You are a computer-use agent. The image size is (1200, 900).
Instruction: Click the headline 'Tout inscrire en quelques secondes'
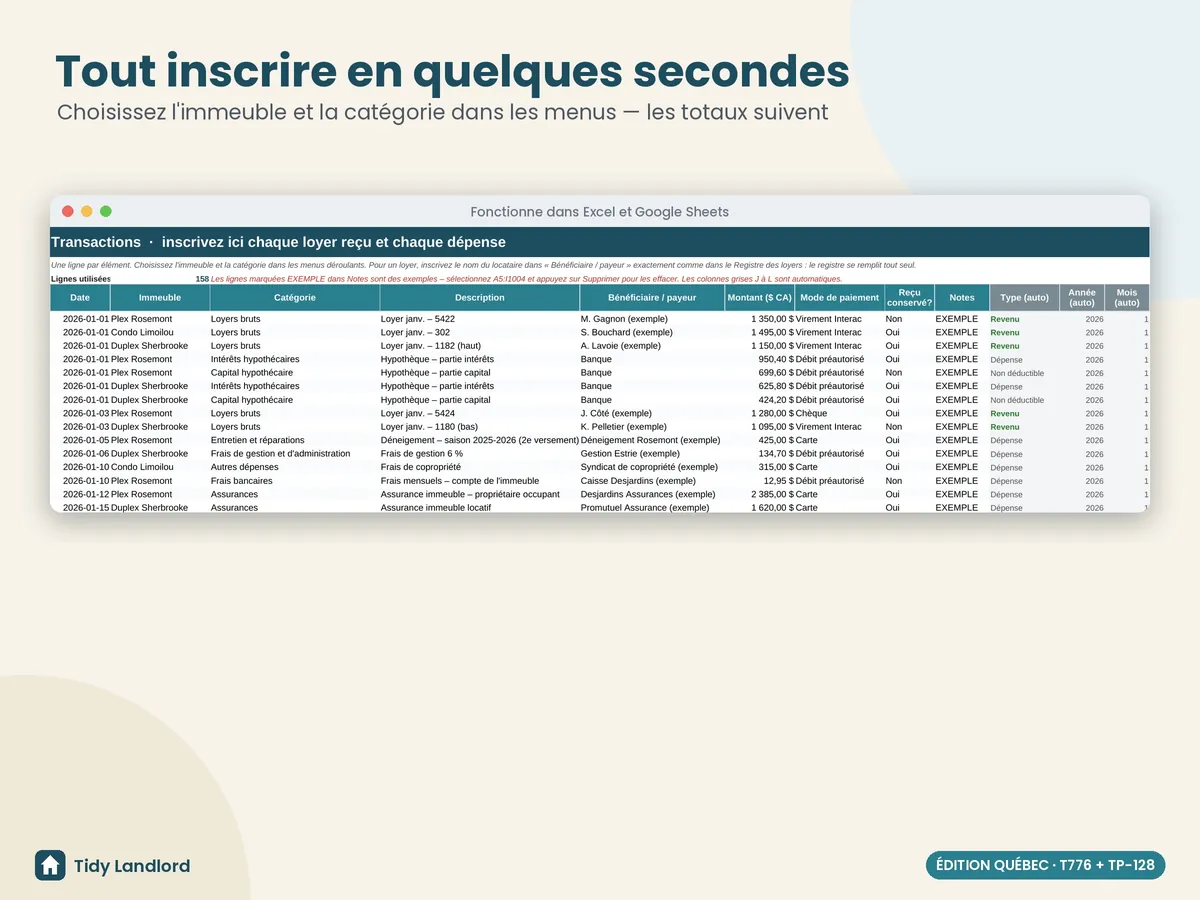pos(452,70)
